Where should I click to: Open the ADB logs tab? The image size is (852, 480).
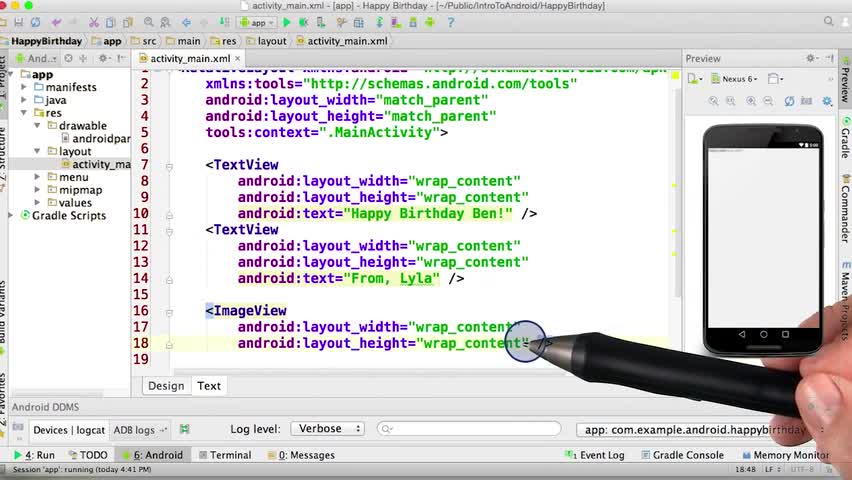139,430
